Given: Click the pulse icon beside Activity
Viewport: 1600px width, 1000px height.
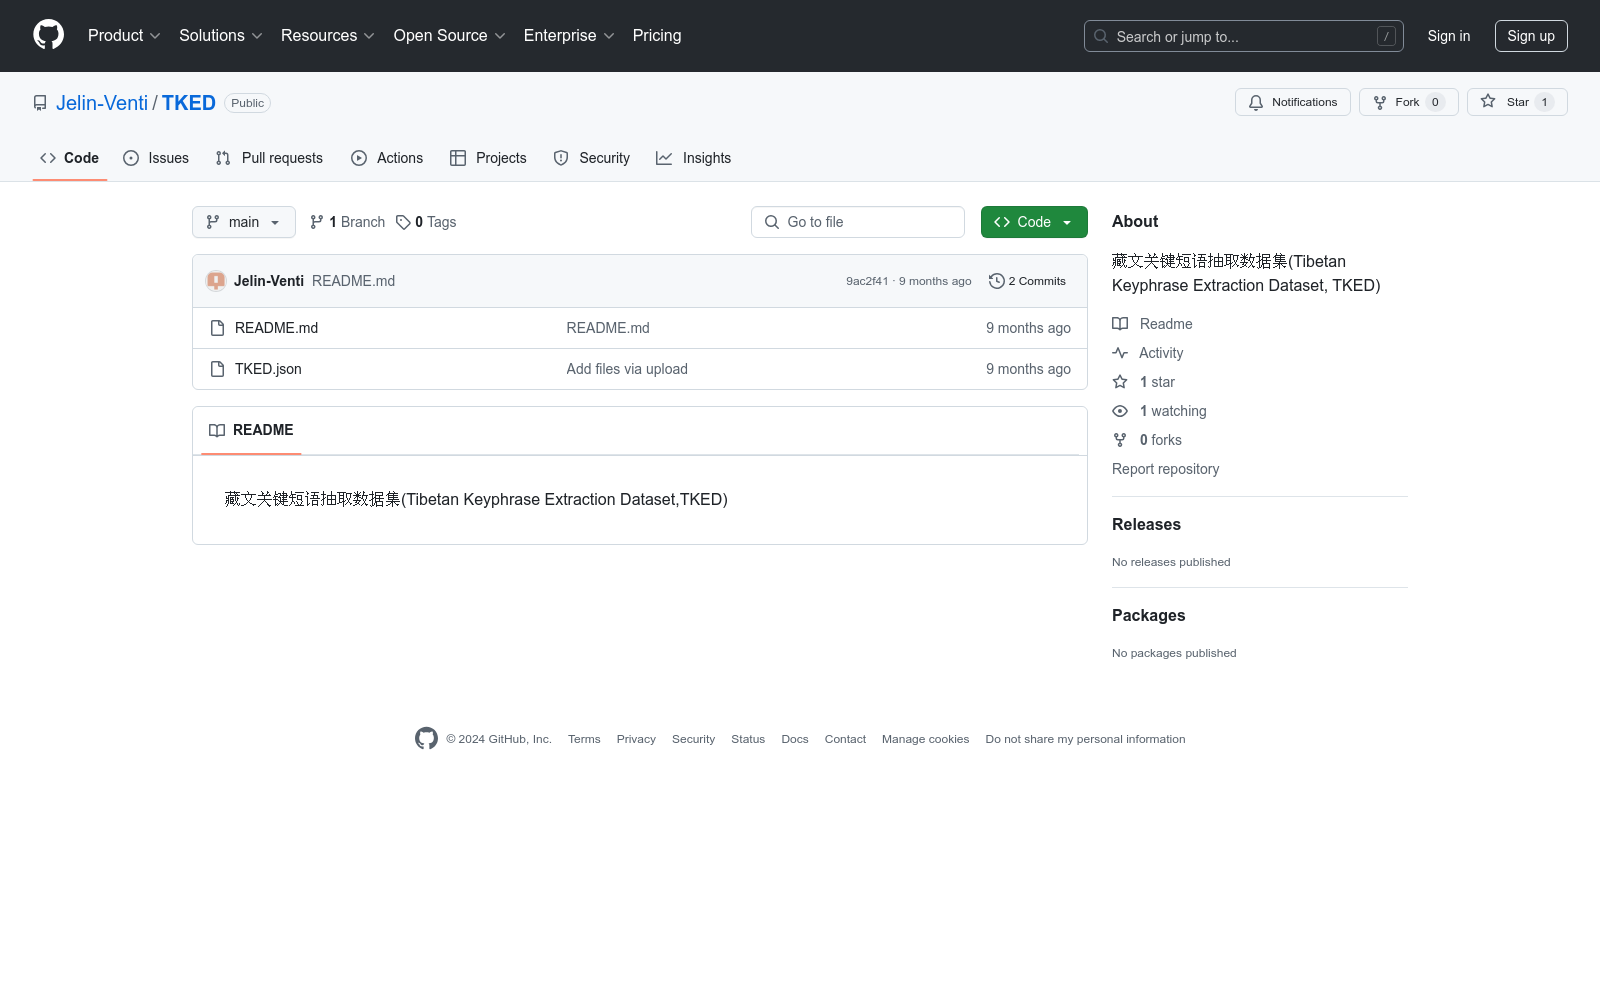Looking at the screenshot, I should pyautogui.click(x=1120, y=353).
